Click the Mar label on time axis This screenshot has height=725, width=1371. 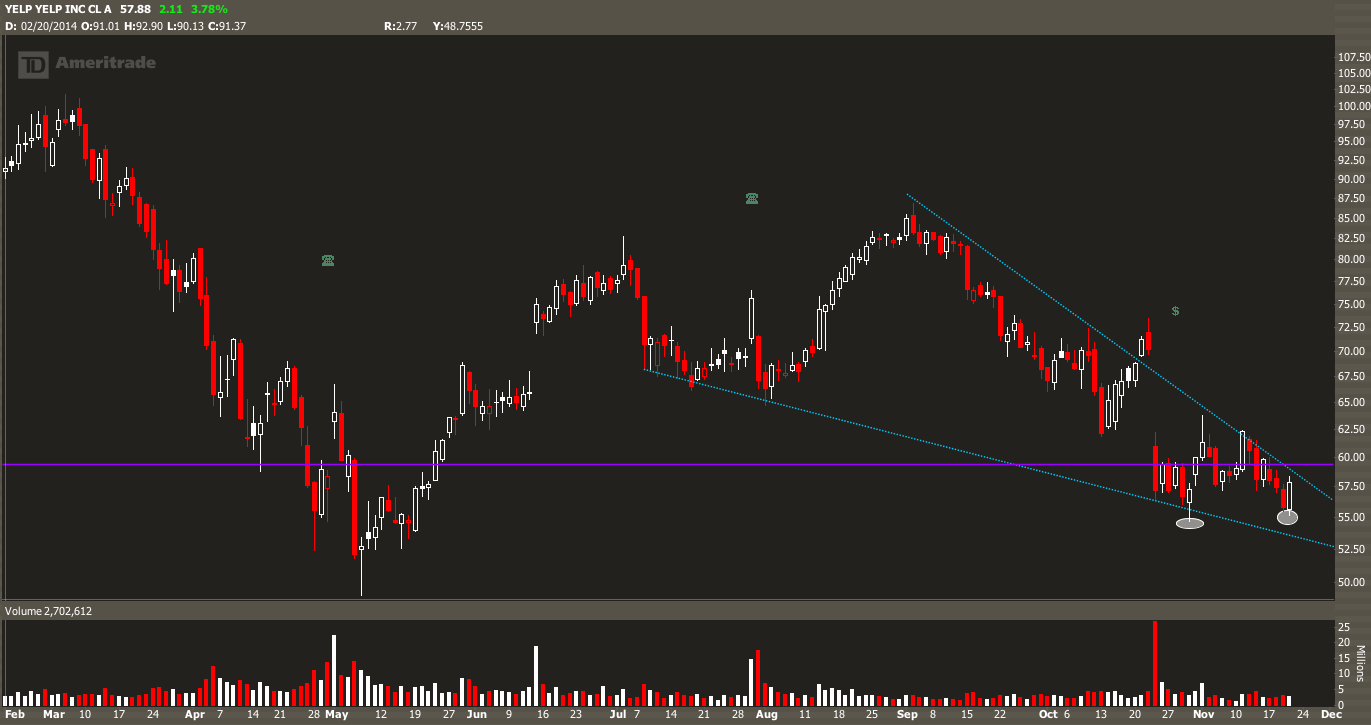pyautogui.click(x=53, y=716)
